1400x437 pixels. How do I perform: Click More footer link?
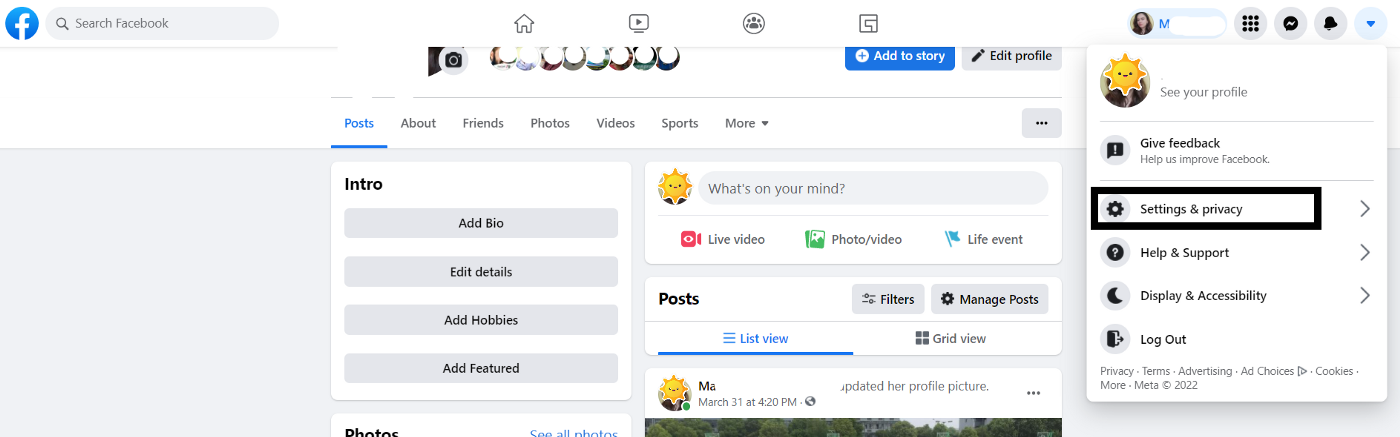click(x=1112, y=385)
